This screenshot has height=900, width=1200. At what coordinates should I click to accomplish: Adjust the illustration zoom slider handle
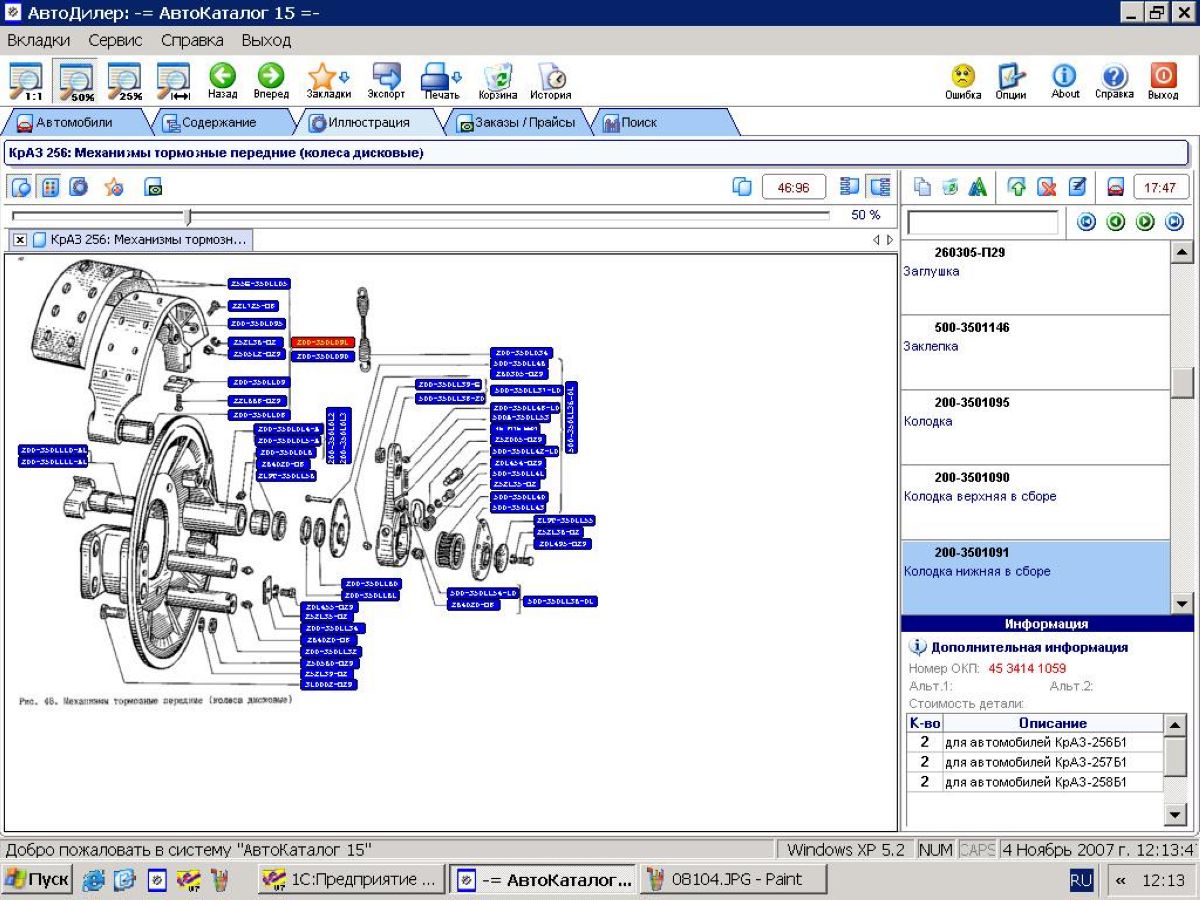pyautogui.click(x=187, y=215)
